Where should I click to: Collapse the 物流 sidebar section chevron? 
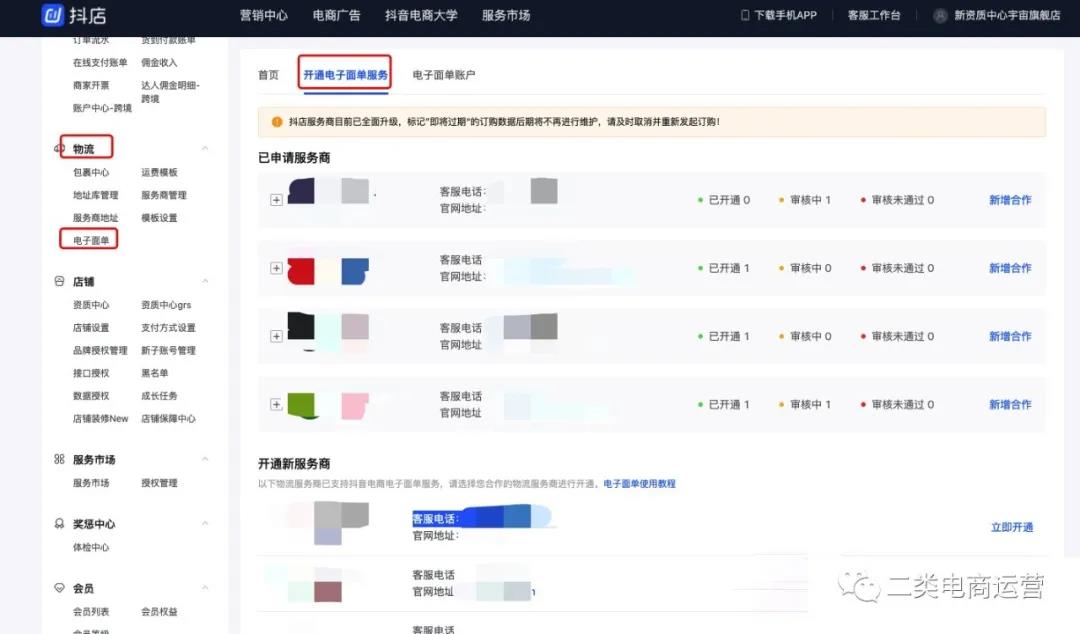pos(205,149)
